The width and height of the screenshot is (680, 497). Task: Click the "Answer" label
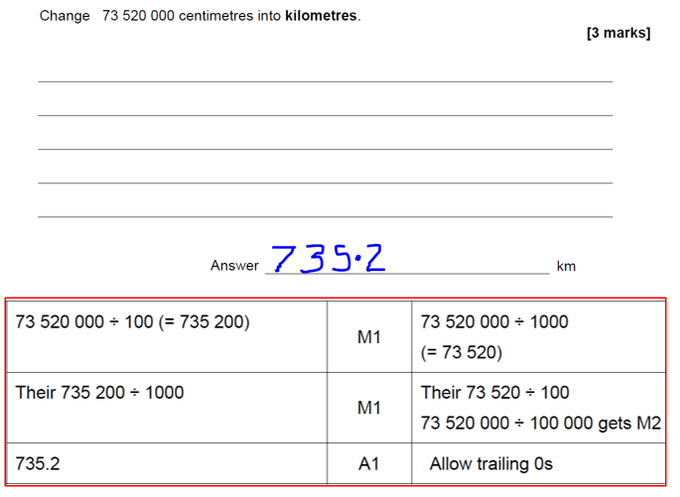tap(234, 266)
